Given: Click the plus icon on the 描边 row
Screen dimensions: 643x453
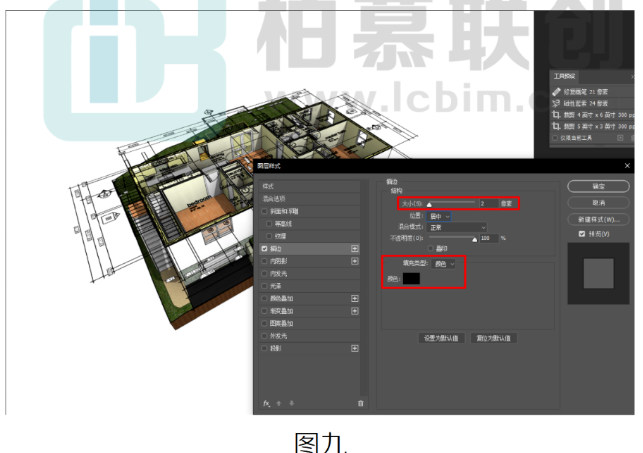Looking at the screenshot, I should click(355, 249).
